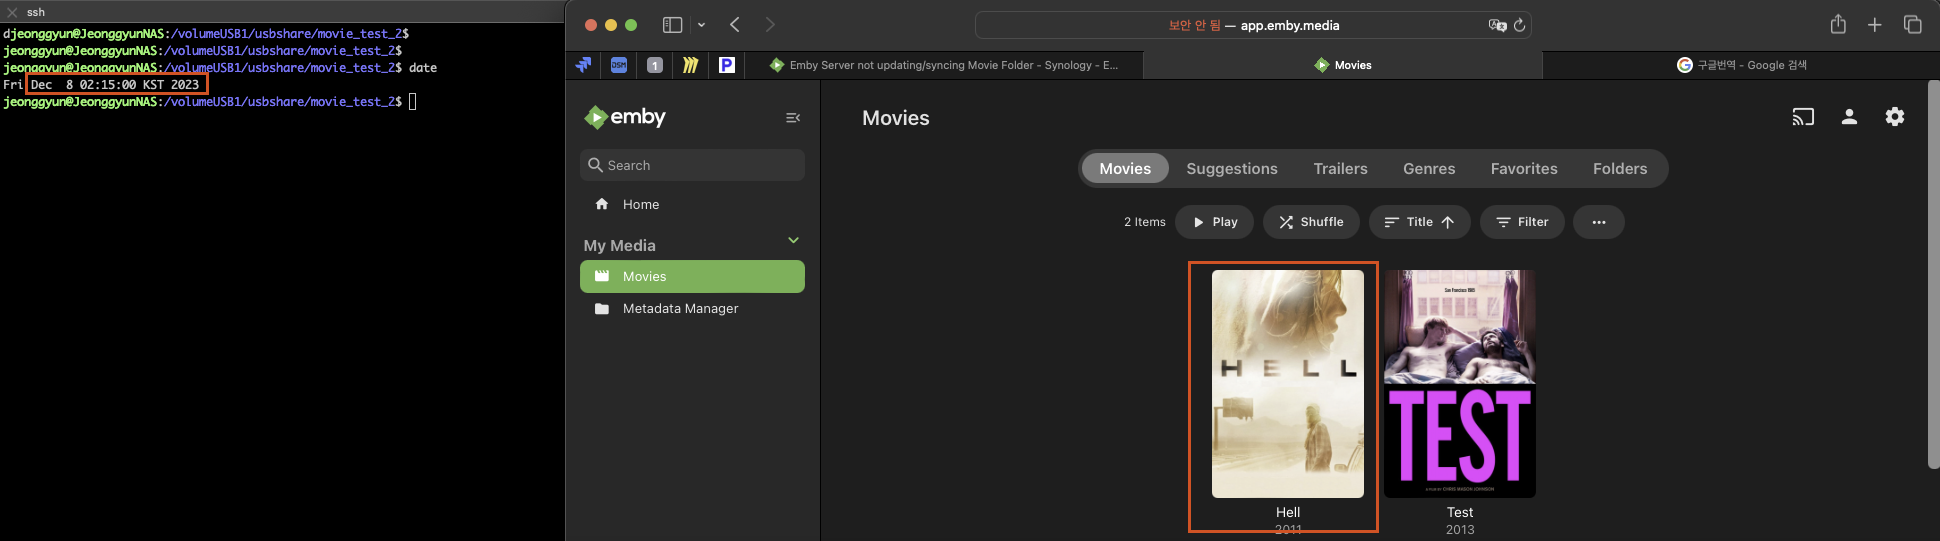Click the date output line in terminal
Viewport: 1940px width, 541px height.
[x=102, y=85]
